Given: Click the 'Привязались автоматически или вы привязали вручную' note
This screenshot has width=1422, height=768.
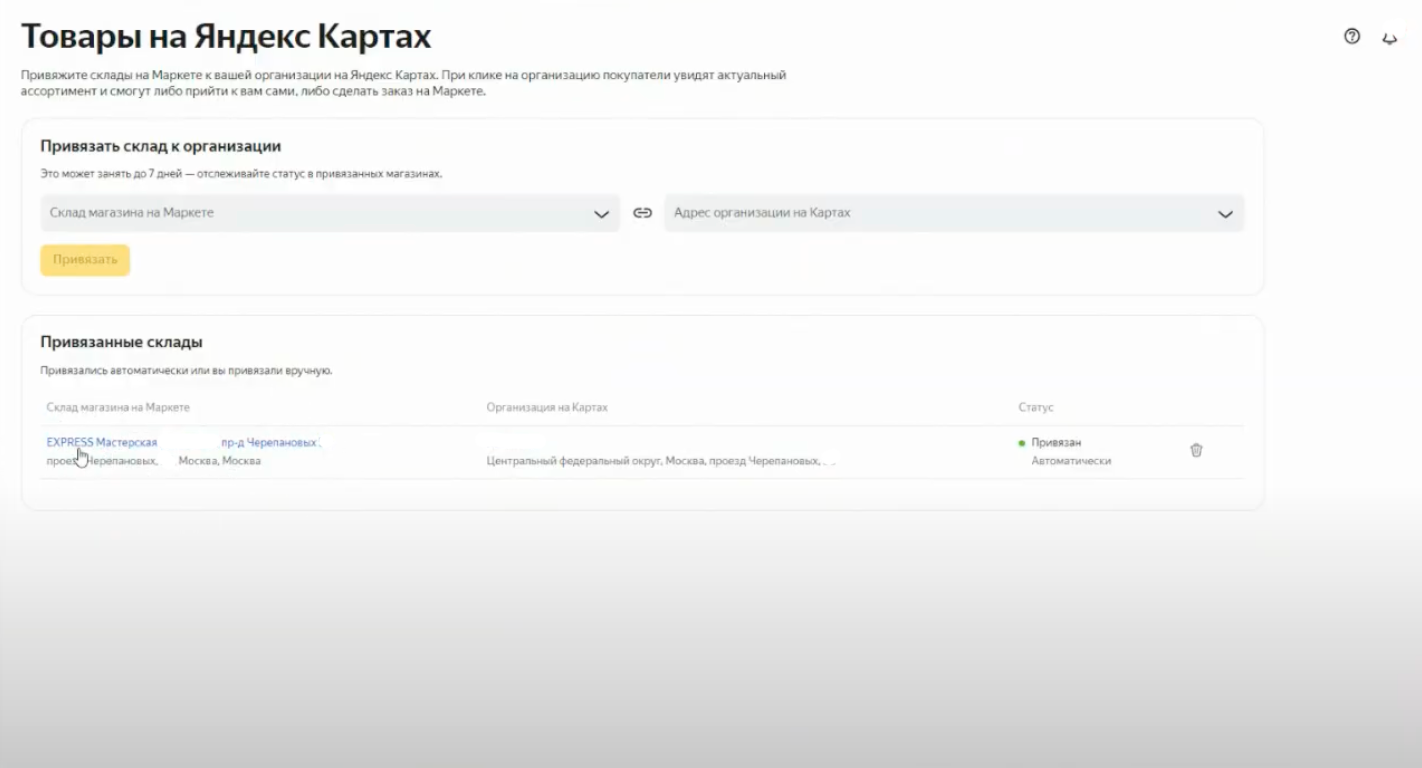Looking at the screenshot, I should click(186, 371).
